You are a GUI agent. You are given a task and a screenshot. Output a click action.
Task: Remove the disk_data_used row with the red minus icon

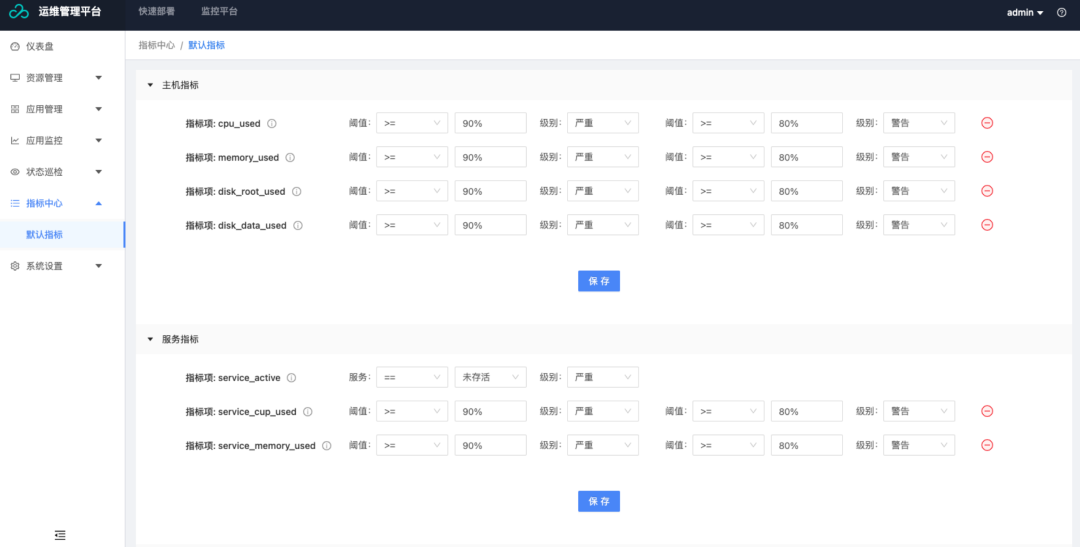click(x=987, y=225)
